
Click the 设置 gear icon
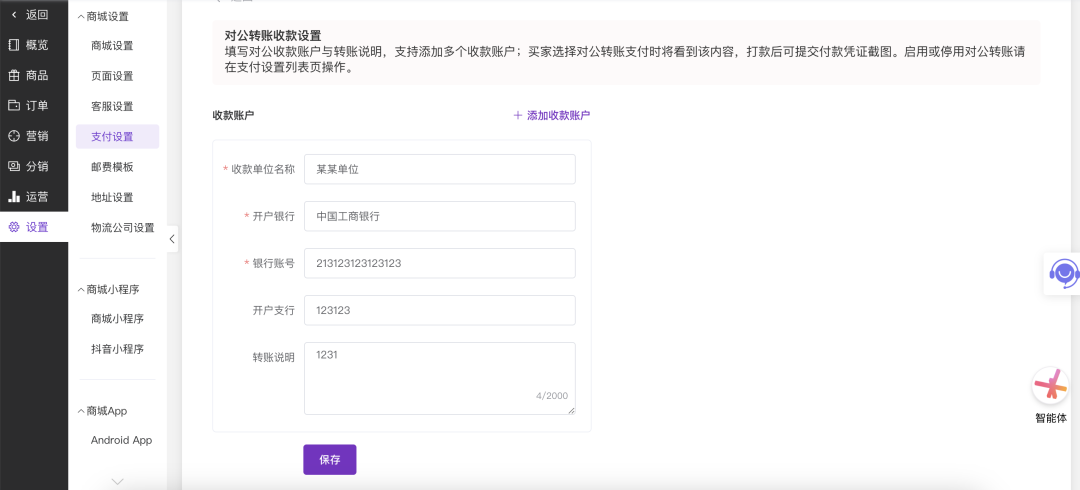(14, 227)
